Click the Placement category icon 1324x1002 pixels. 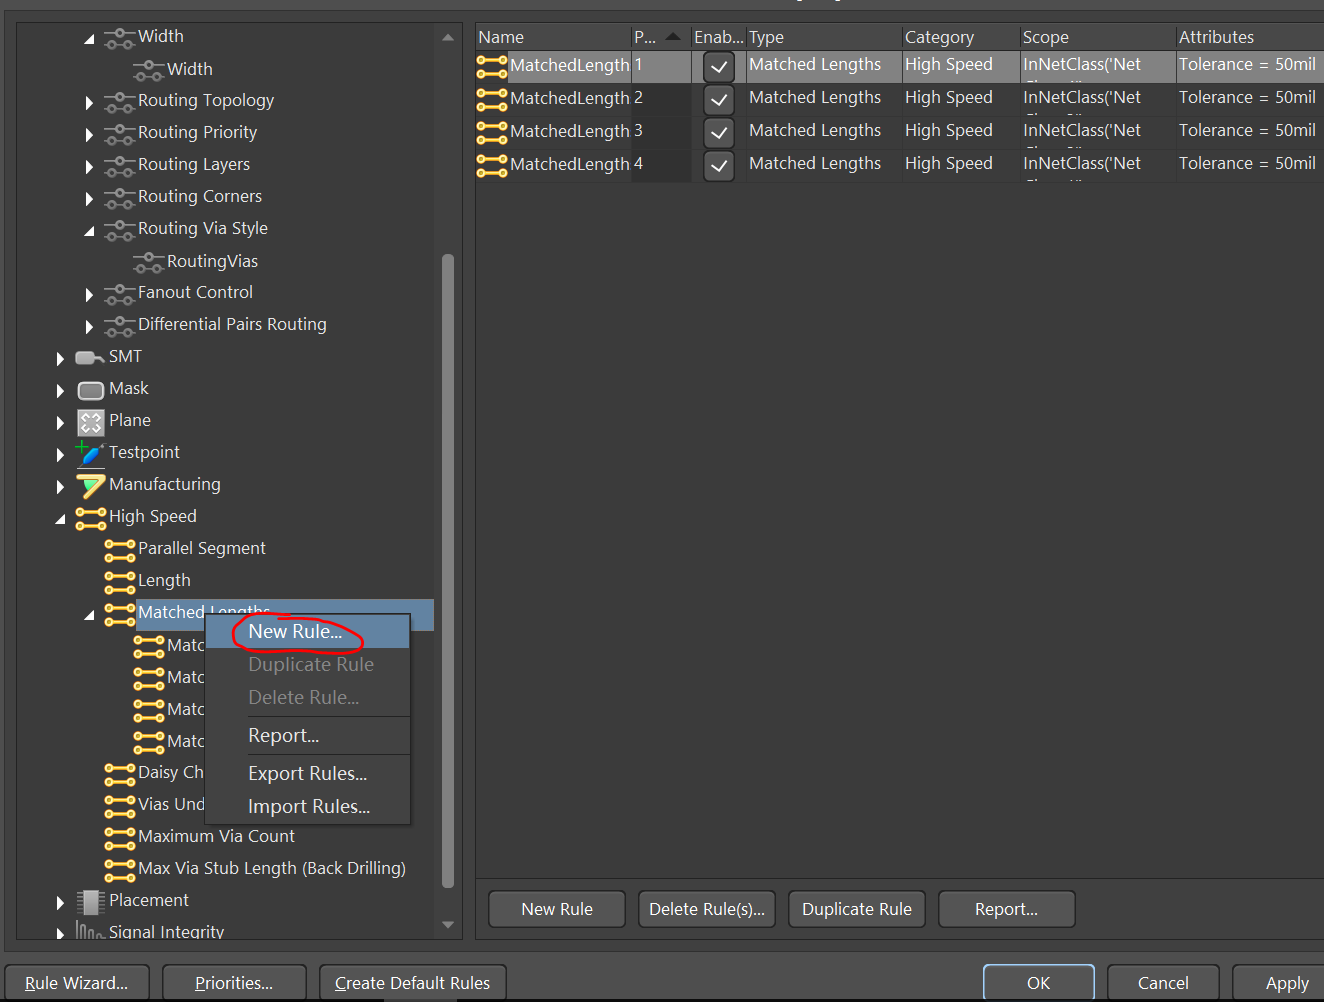point(90,902)
